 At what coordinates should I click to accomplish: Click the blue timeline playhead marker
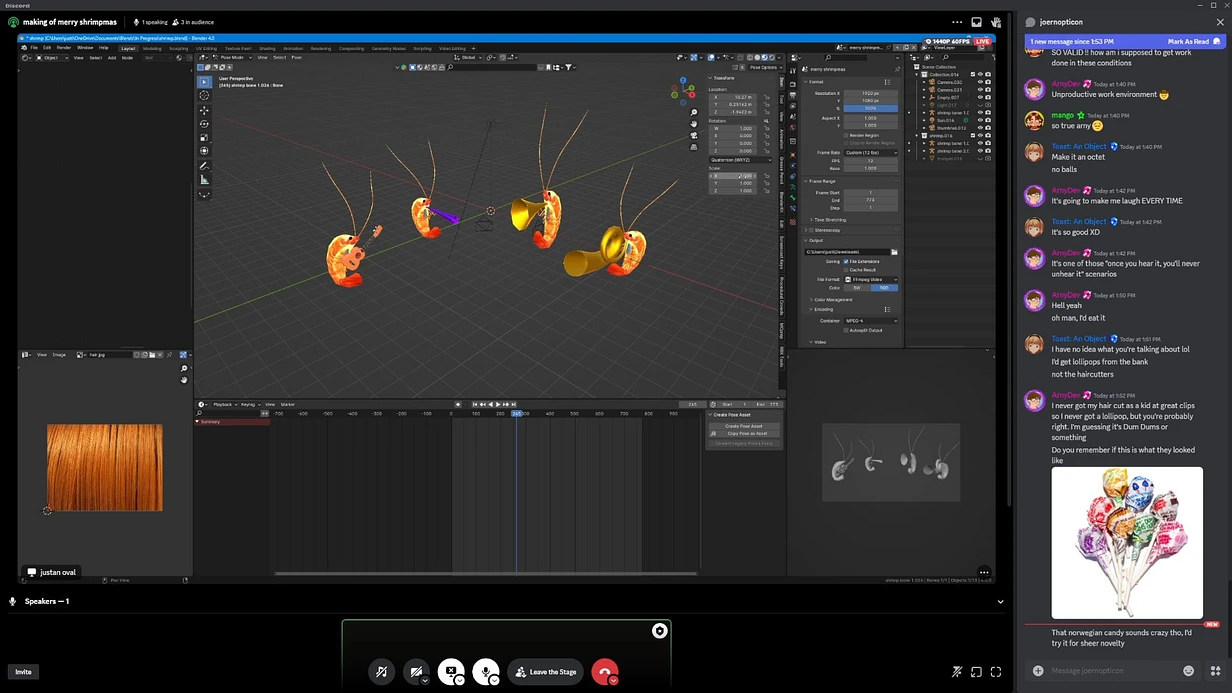click(x=516, y=413)
